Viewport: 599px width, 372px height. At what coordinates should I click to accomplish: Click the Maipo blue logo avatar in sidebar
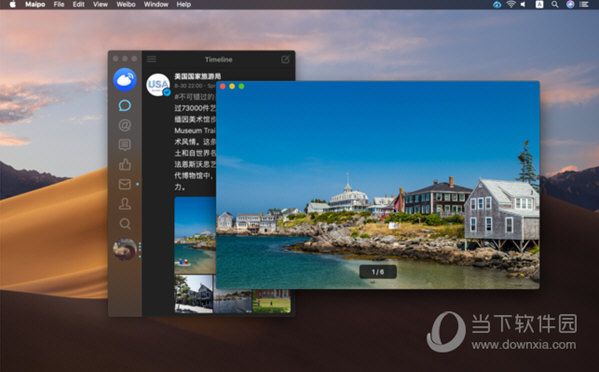tap(125, 79)
